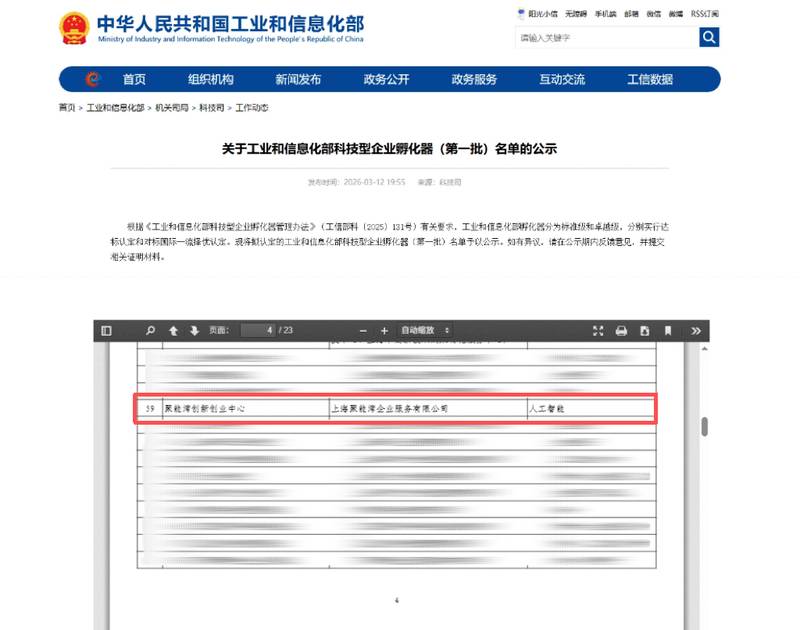Go to next page with down arrow
This screenshot has width=800, height=630.
point(194,330)
